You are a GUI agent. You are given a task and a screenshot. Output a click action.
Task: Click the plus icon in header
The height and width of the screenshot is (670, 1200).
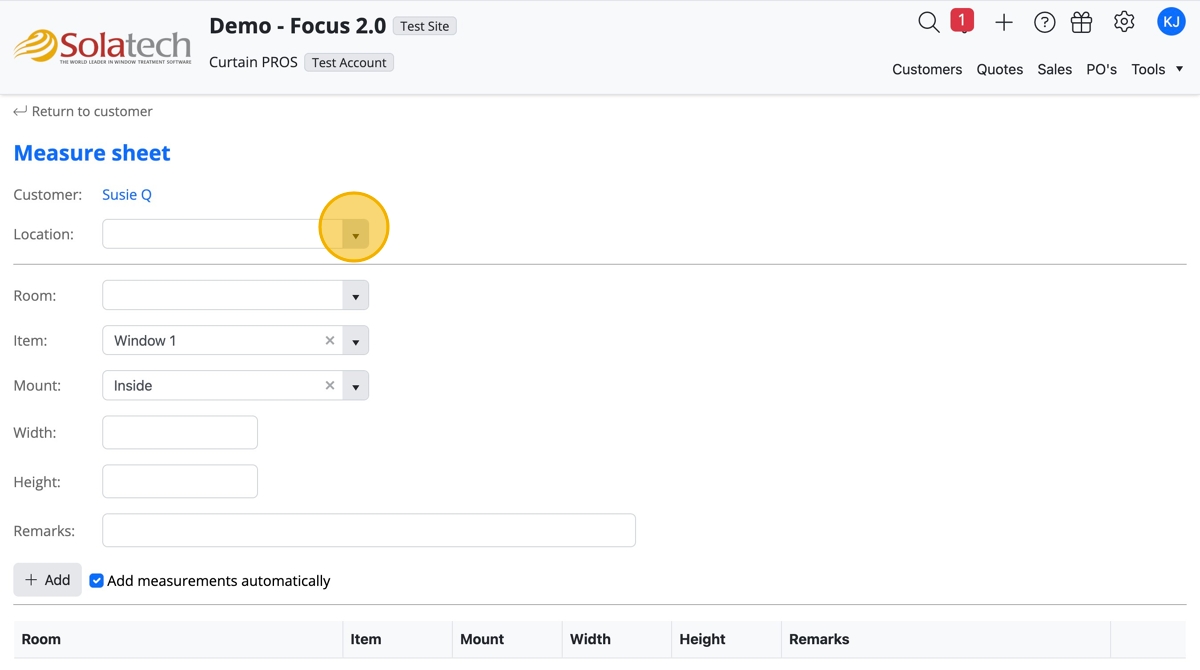tap(1004, 22)
